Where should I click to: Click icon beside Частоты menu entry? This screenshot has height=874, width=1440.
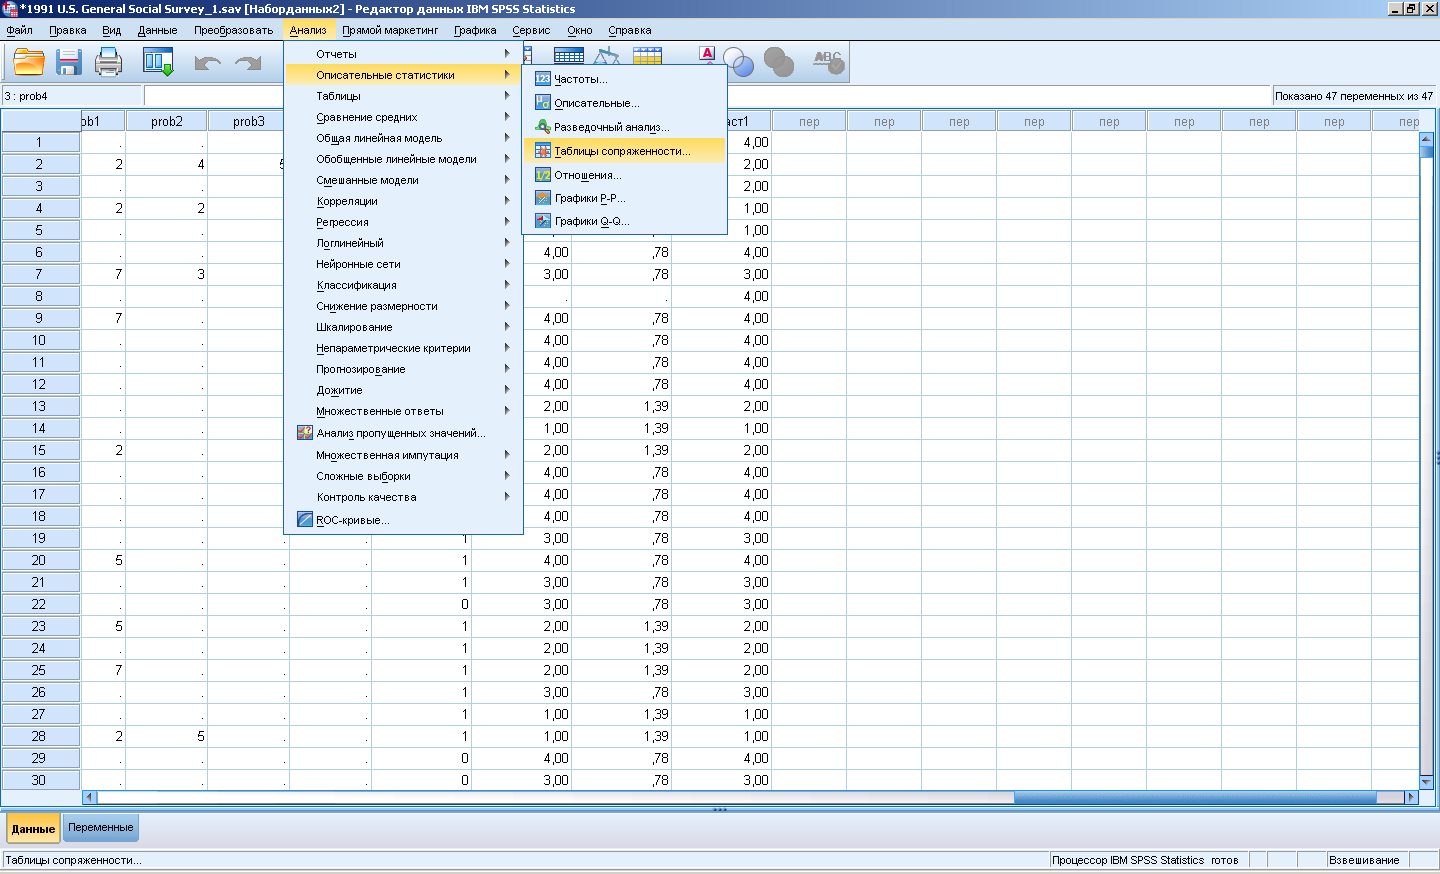[x=543, y=79]
